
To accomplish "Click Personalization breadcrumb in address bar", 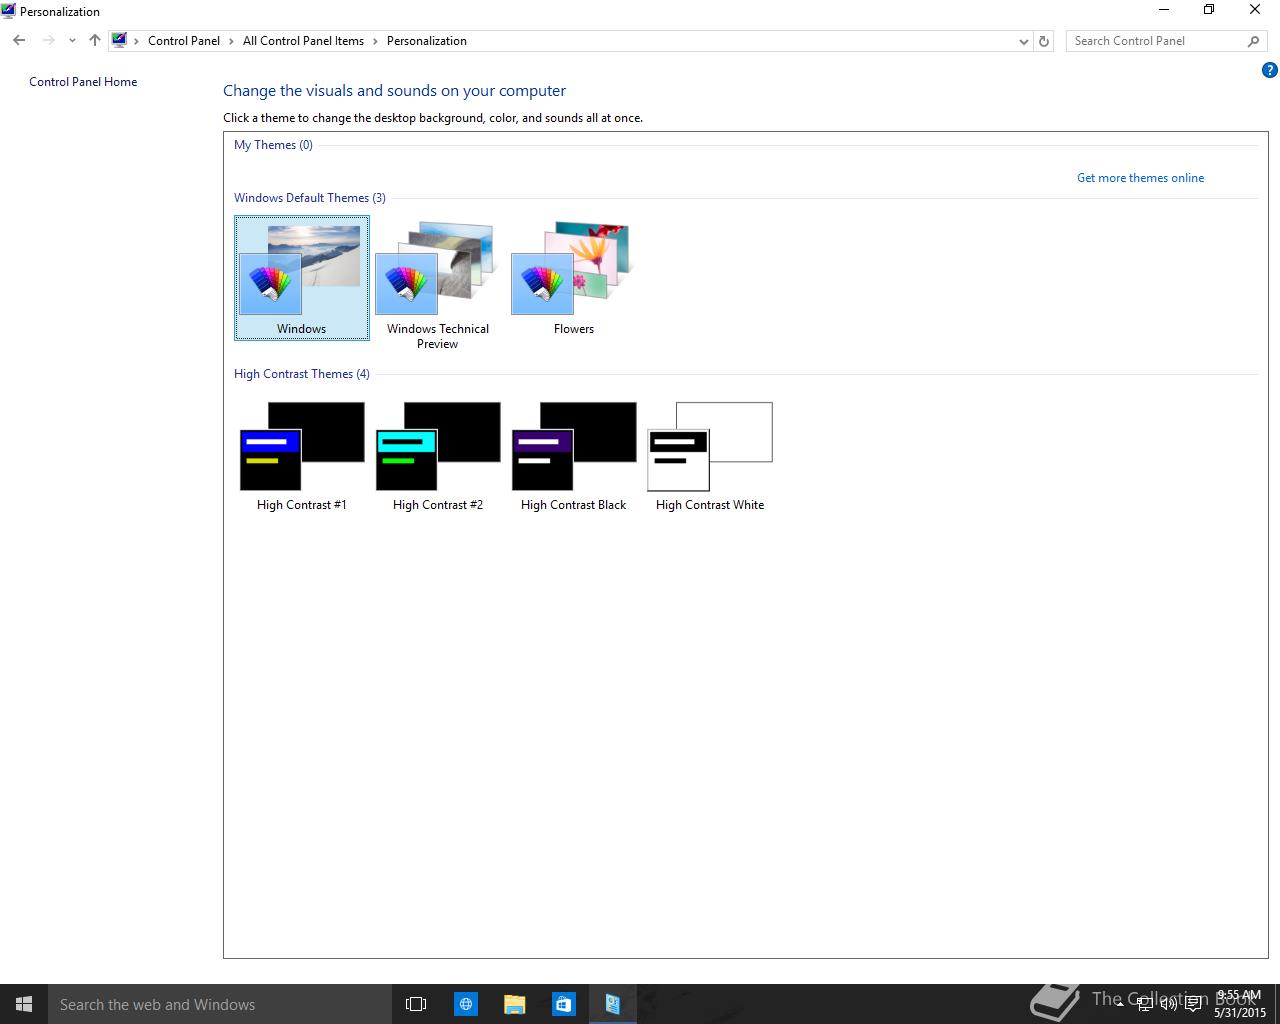I will [x=427, y=41].
